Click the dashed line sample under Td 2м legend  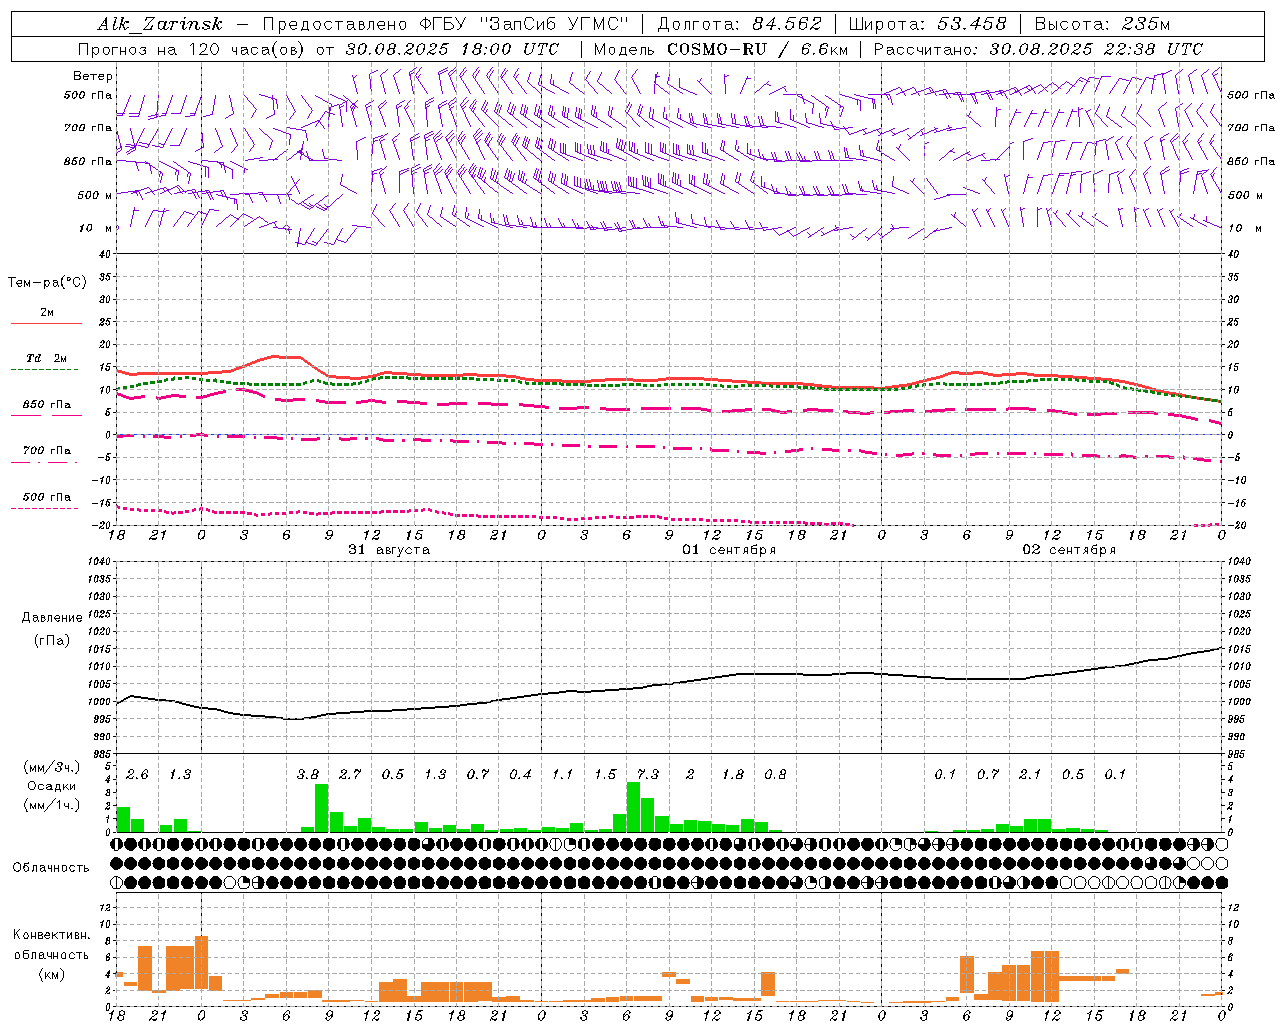point(46,370)
